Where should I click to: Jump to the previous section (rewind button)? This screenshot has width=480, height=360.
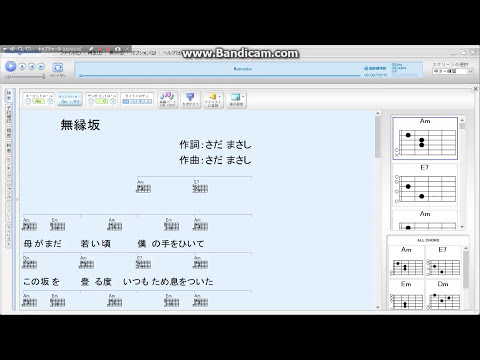pyautogui.click(x=32, y=67)
